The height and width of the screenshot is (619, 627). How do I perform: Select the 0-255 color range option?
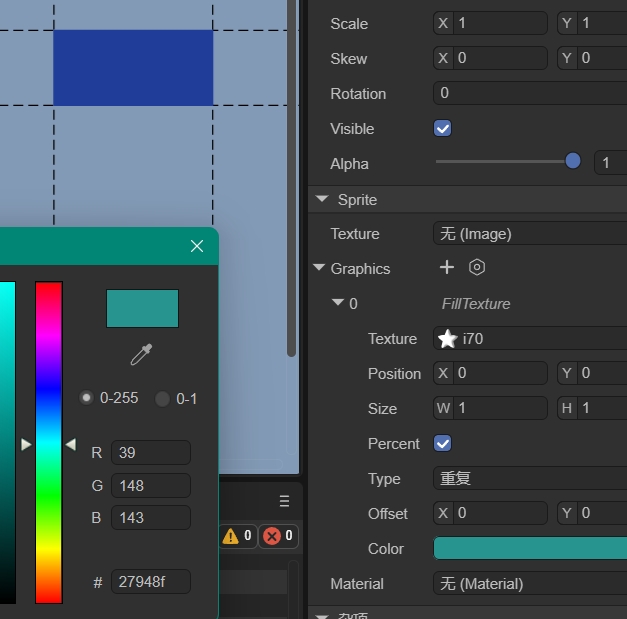(x=87, y=398)
